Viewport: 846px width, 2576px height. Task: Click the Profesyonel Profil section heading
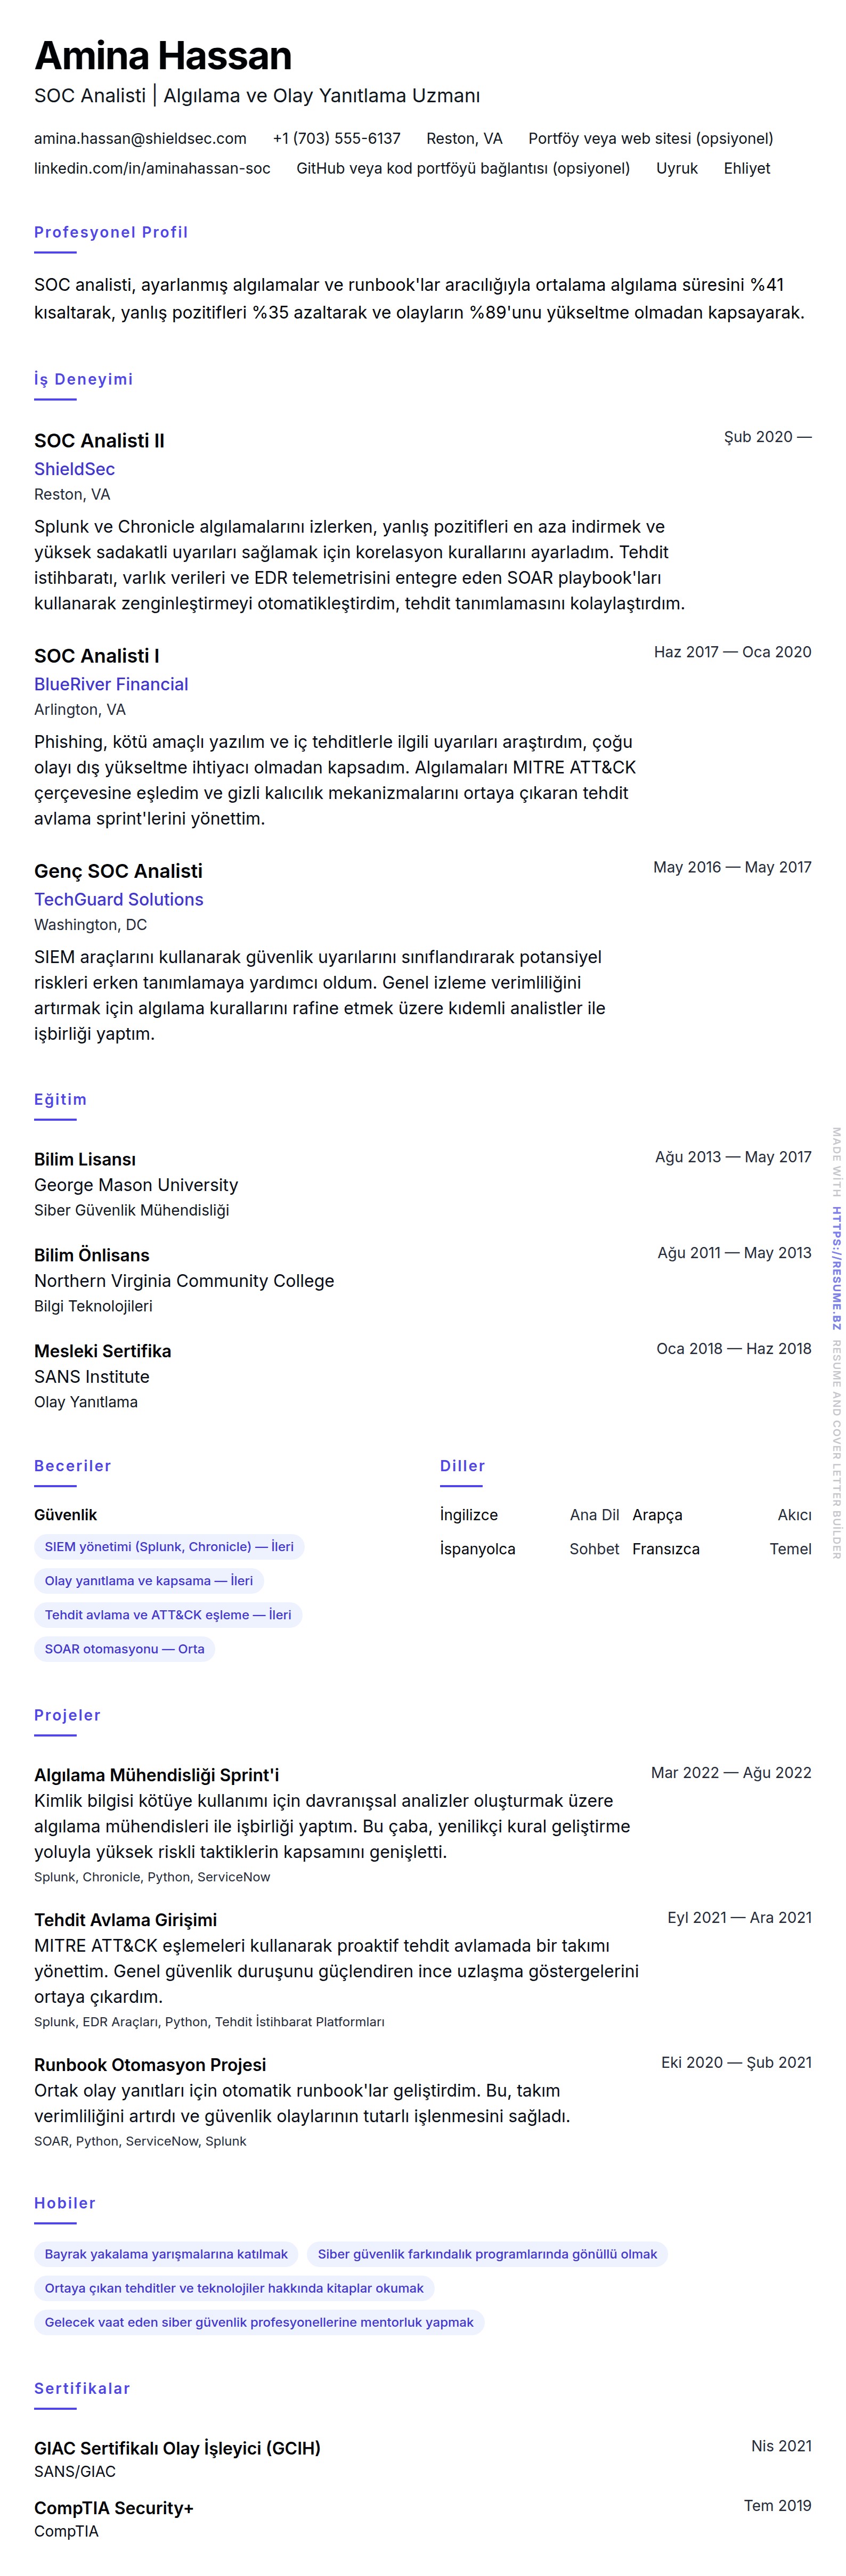click(x=111, y=232)
